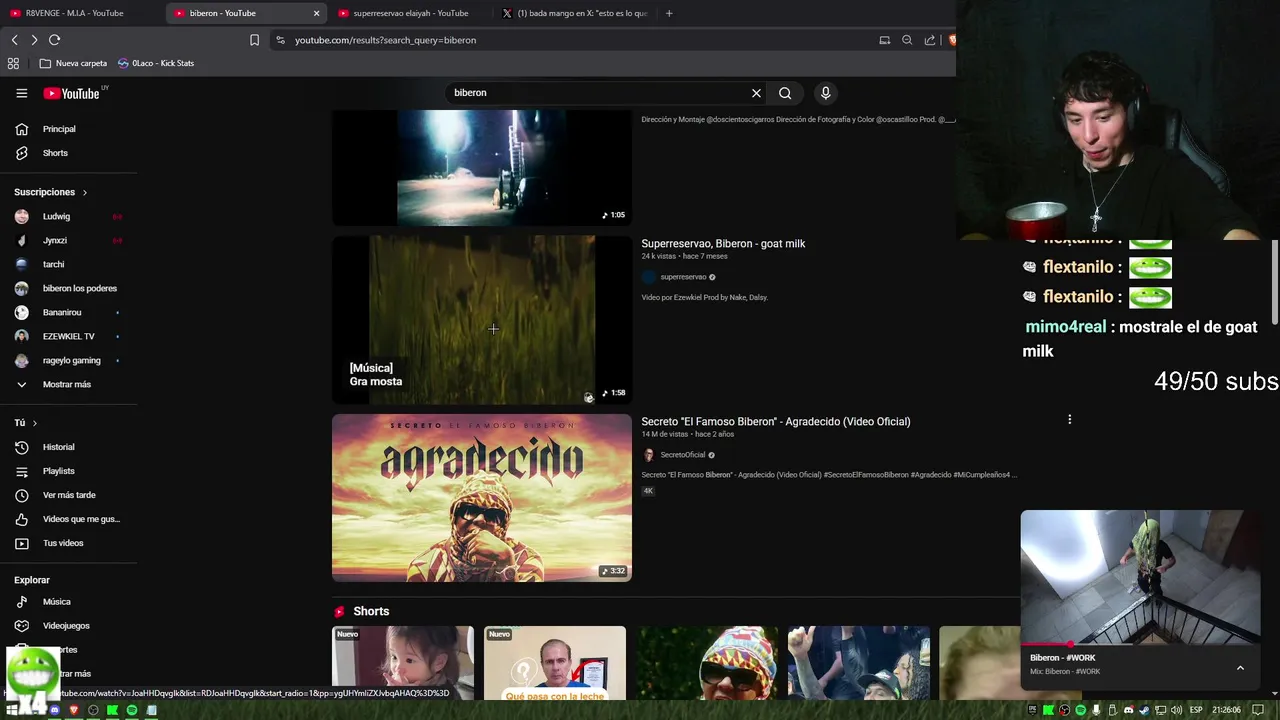Open Steam in the system tray
The image size is (1280, 720).
1144,710
